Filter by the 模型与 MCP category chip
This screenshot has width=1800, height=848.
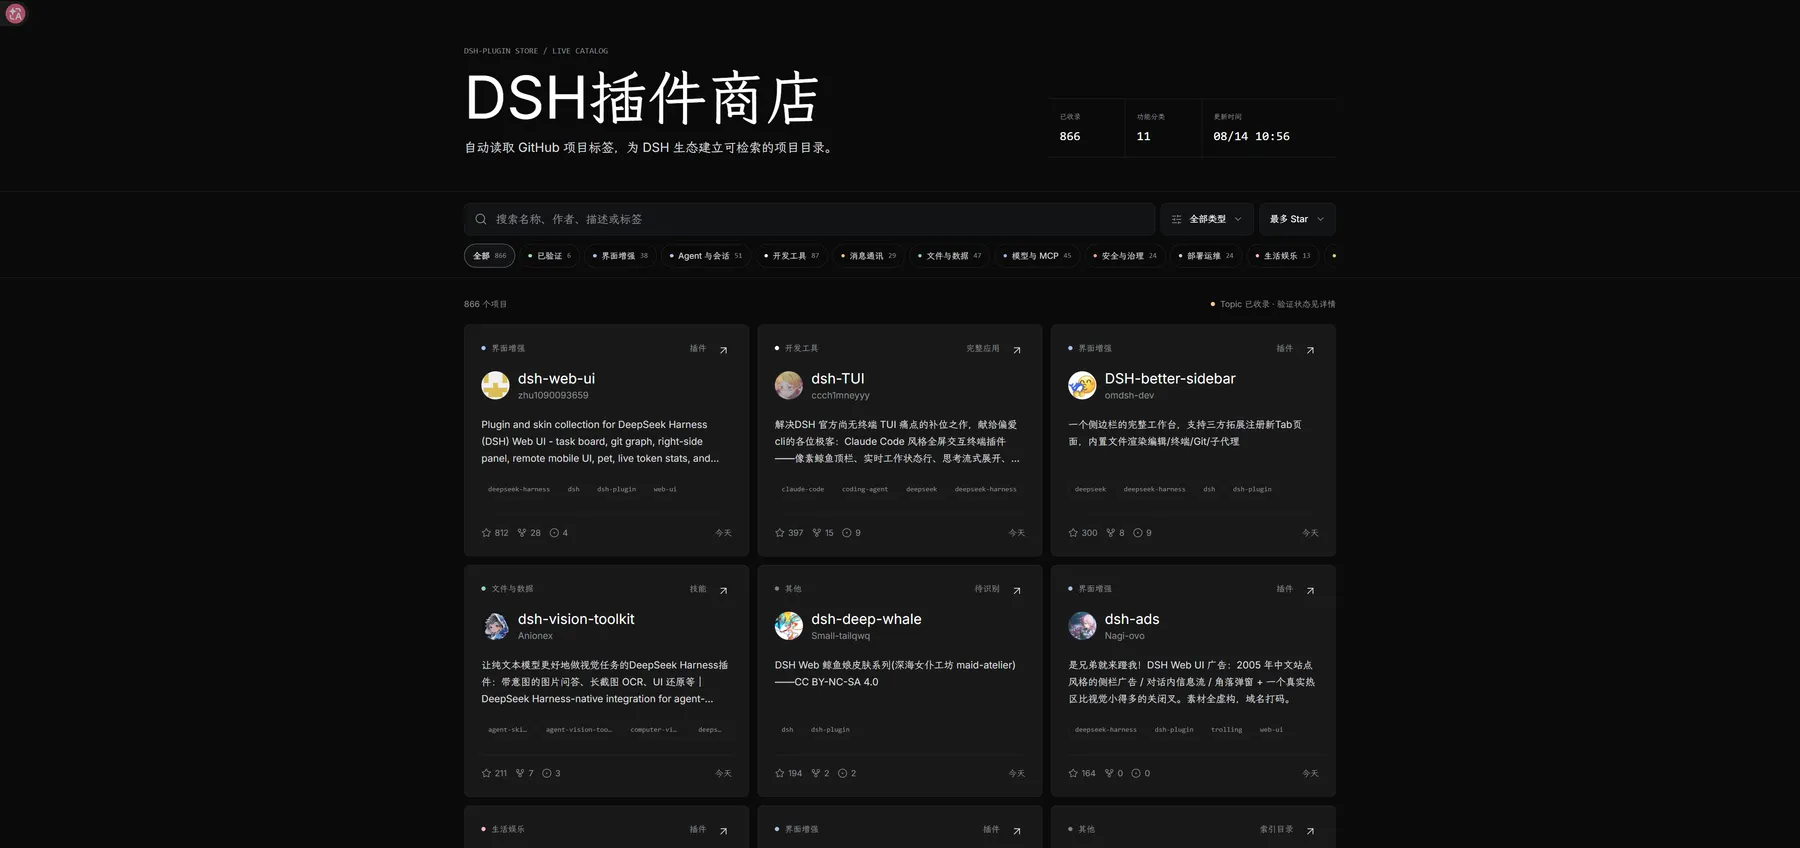point(1037,256)
